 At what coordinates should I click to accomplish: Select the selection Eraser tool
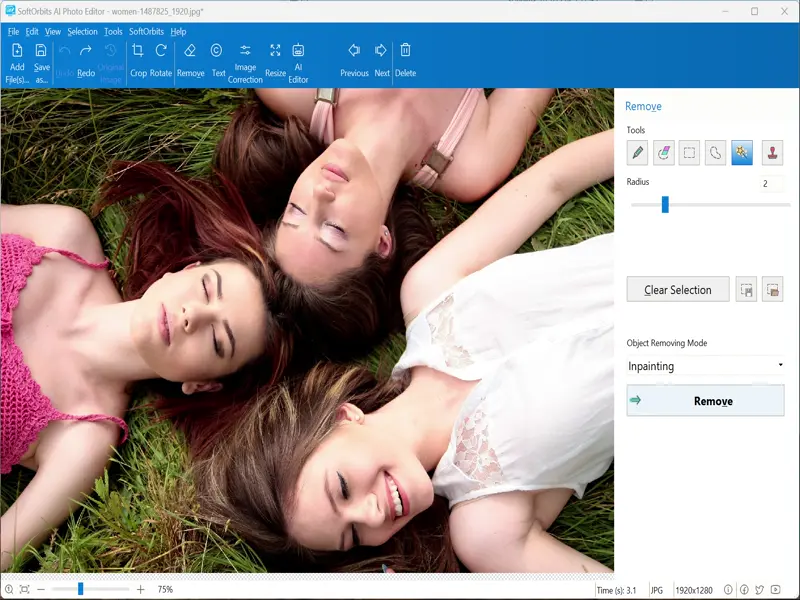click(x=664, y=153)
